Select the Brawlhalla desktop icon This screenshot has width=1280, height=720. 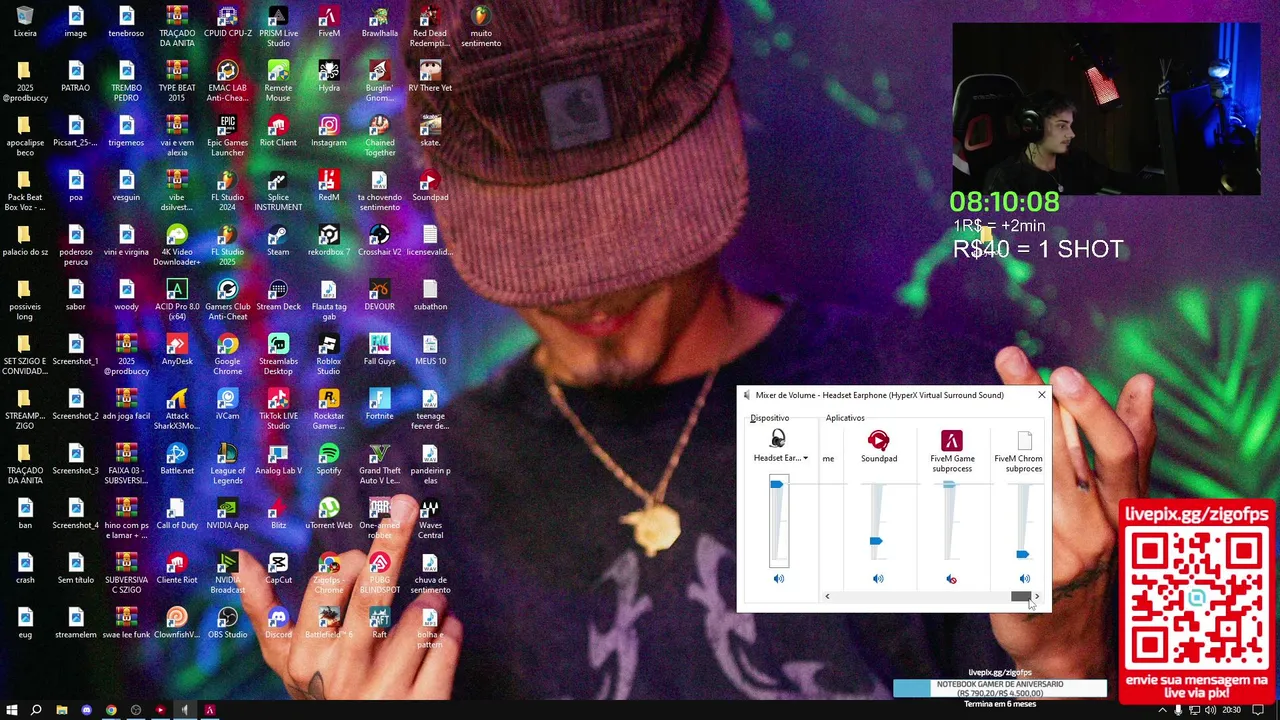point(379,22)
